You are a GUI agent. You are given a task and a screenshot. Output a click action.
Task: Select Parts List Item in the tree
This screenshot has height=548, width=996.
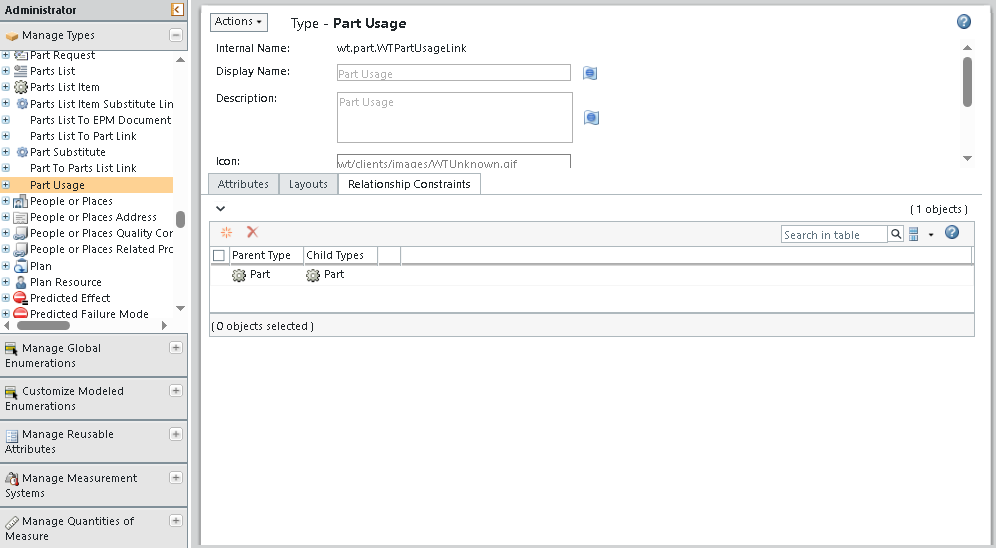coord(64,87)
